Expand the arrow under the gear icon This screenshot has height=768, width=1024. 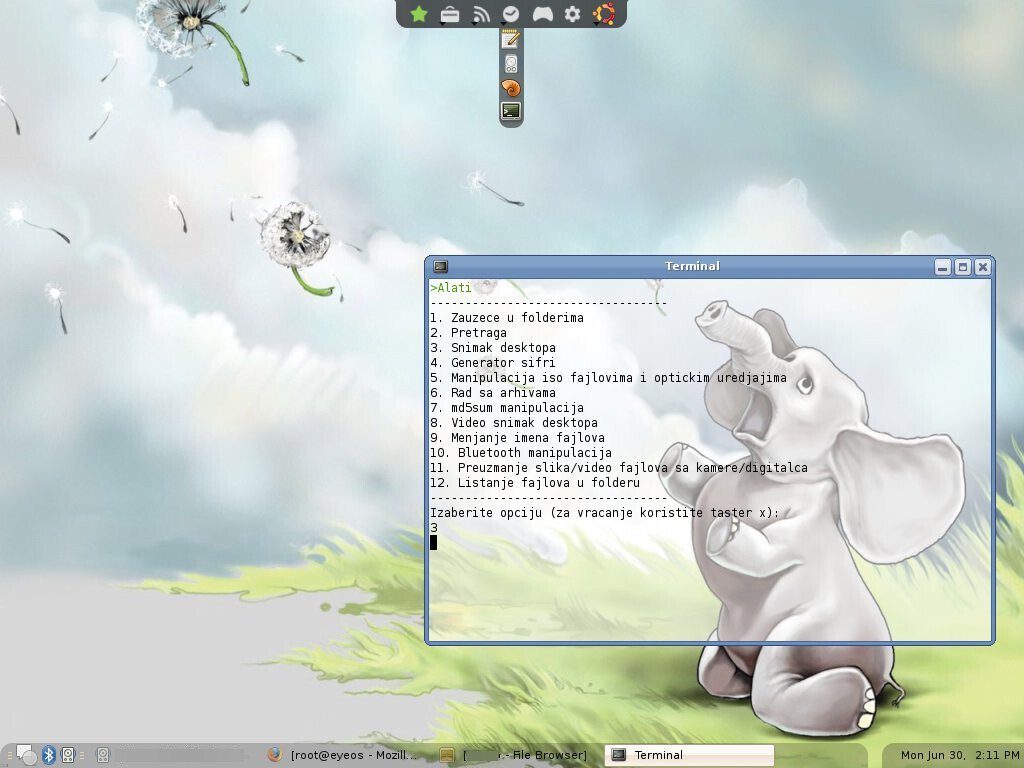571,24
